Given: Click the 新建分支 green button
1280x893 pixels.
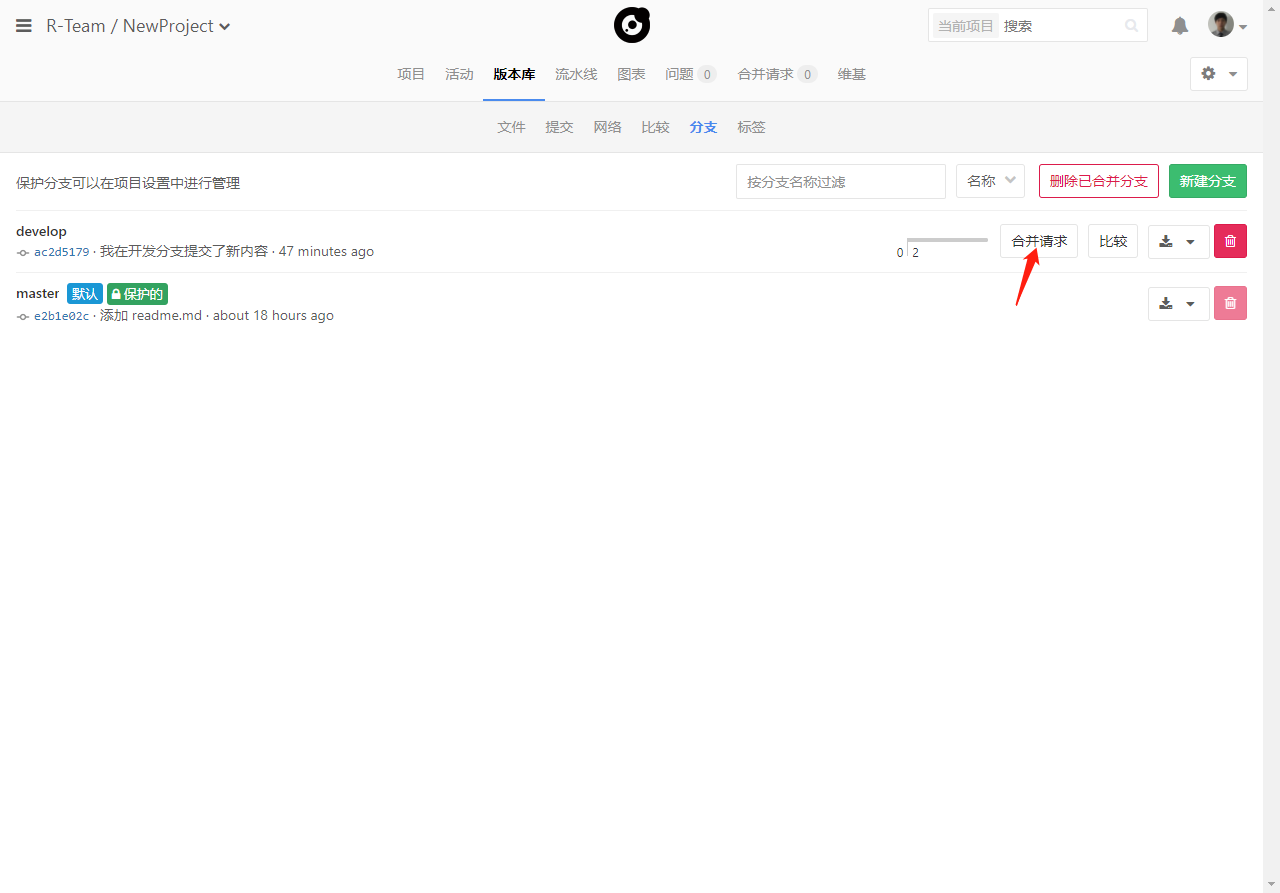Looking at the screenshot, I should [x=1207, y=181].
